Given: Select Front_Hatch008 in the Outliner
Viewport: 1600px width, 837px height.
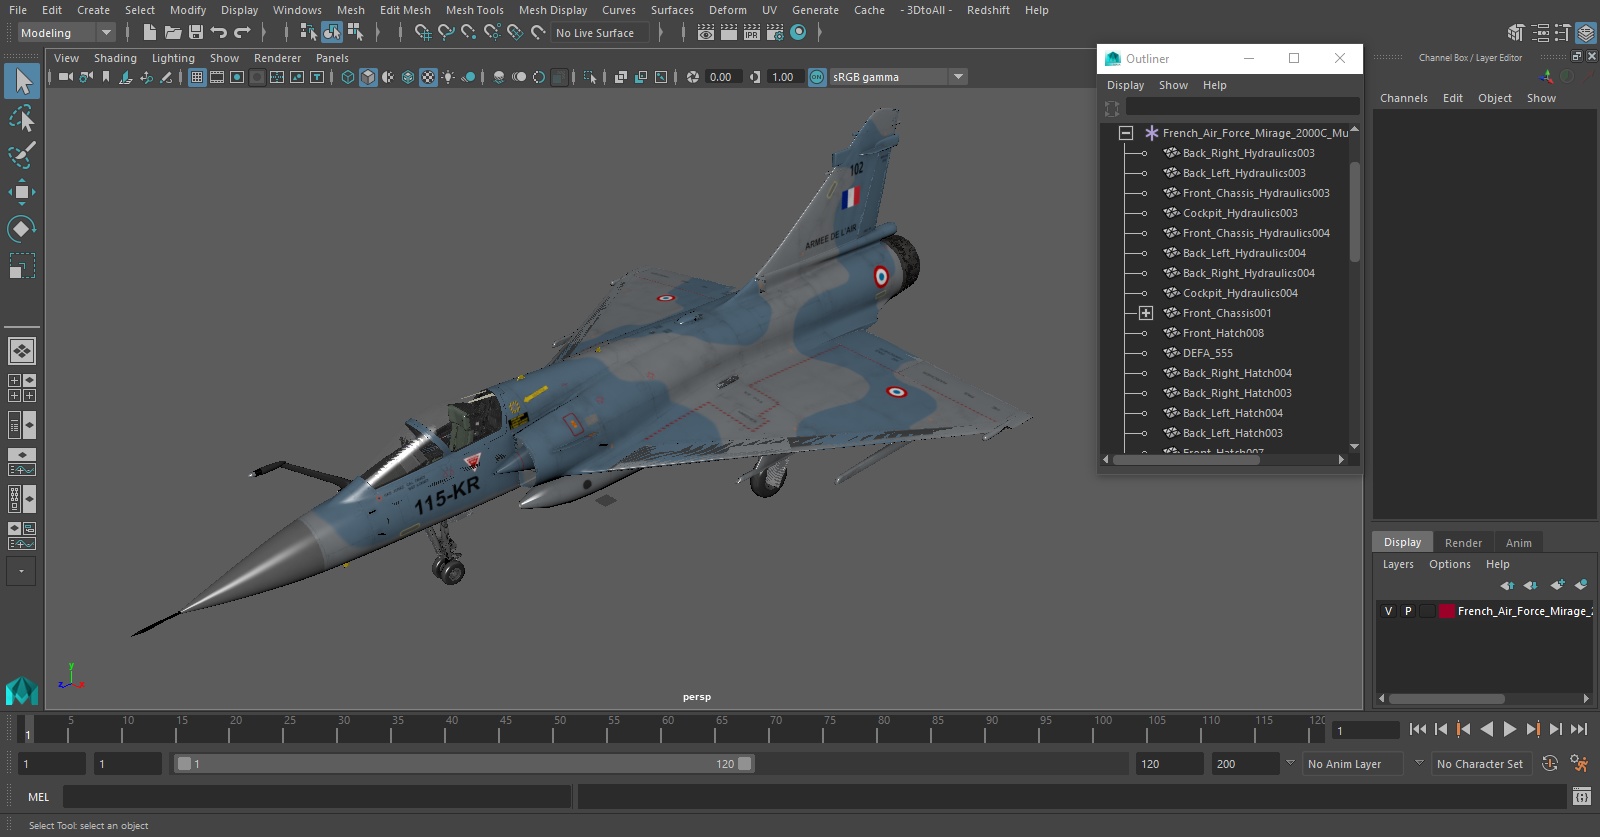Looking at the screenshot, I should (x=1223, y=333).
